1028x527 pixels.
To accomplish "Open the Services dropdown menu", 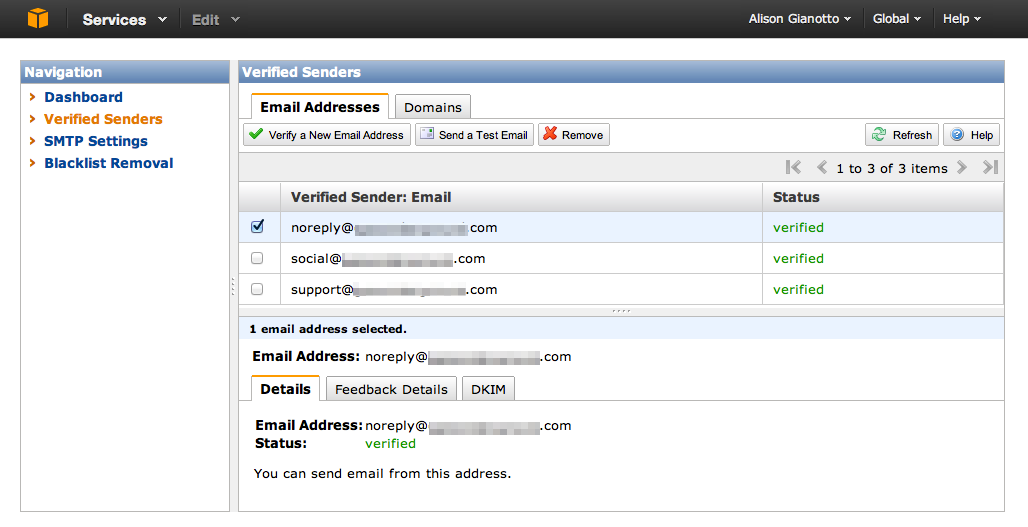I will tap(124, 20).
